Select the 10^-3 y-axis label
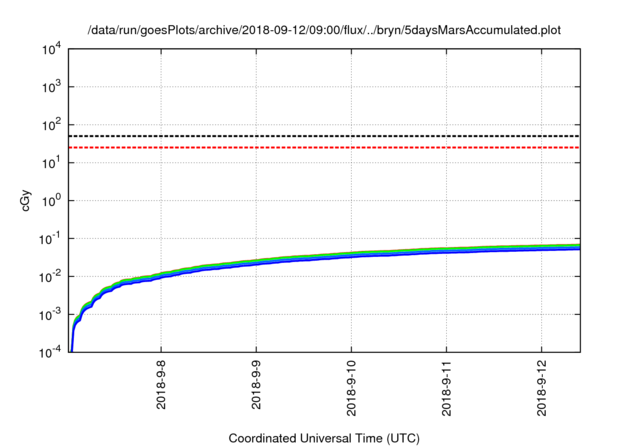The image size is (640, 448). click(x=50, y=315)
